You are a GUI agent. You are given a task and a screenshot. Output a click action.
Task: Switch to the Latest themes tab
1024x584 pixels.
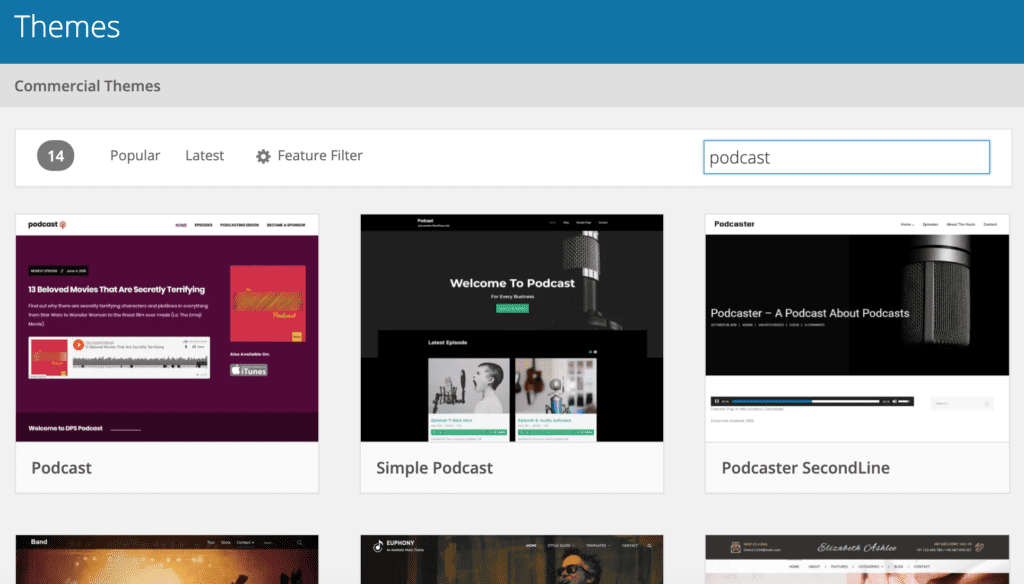204,156
